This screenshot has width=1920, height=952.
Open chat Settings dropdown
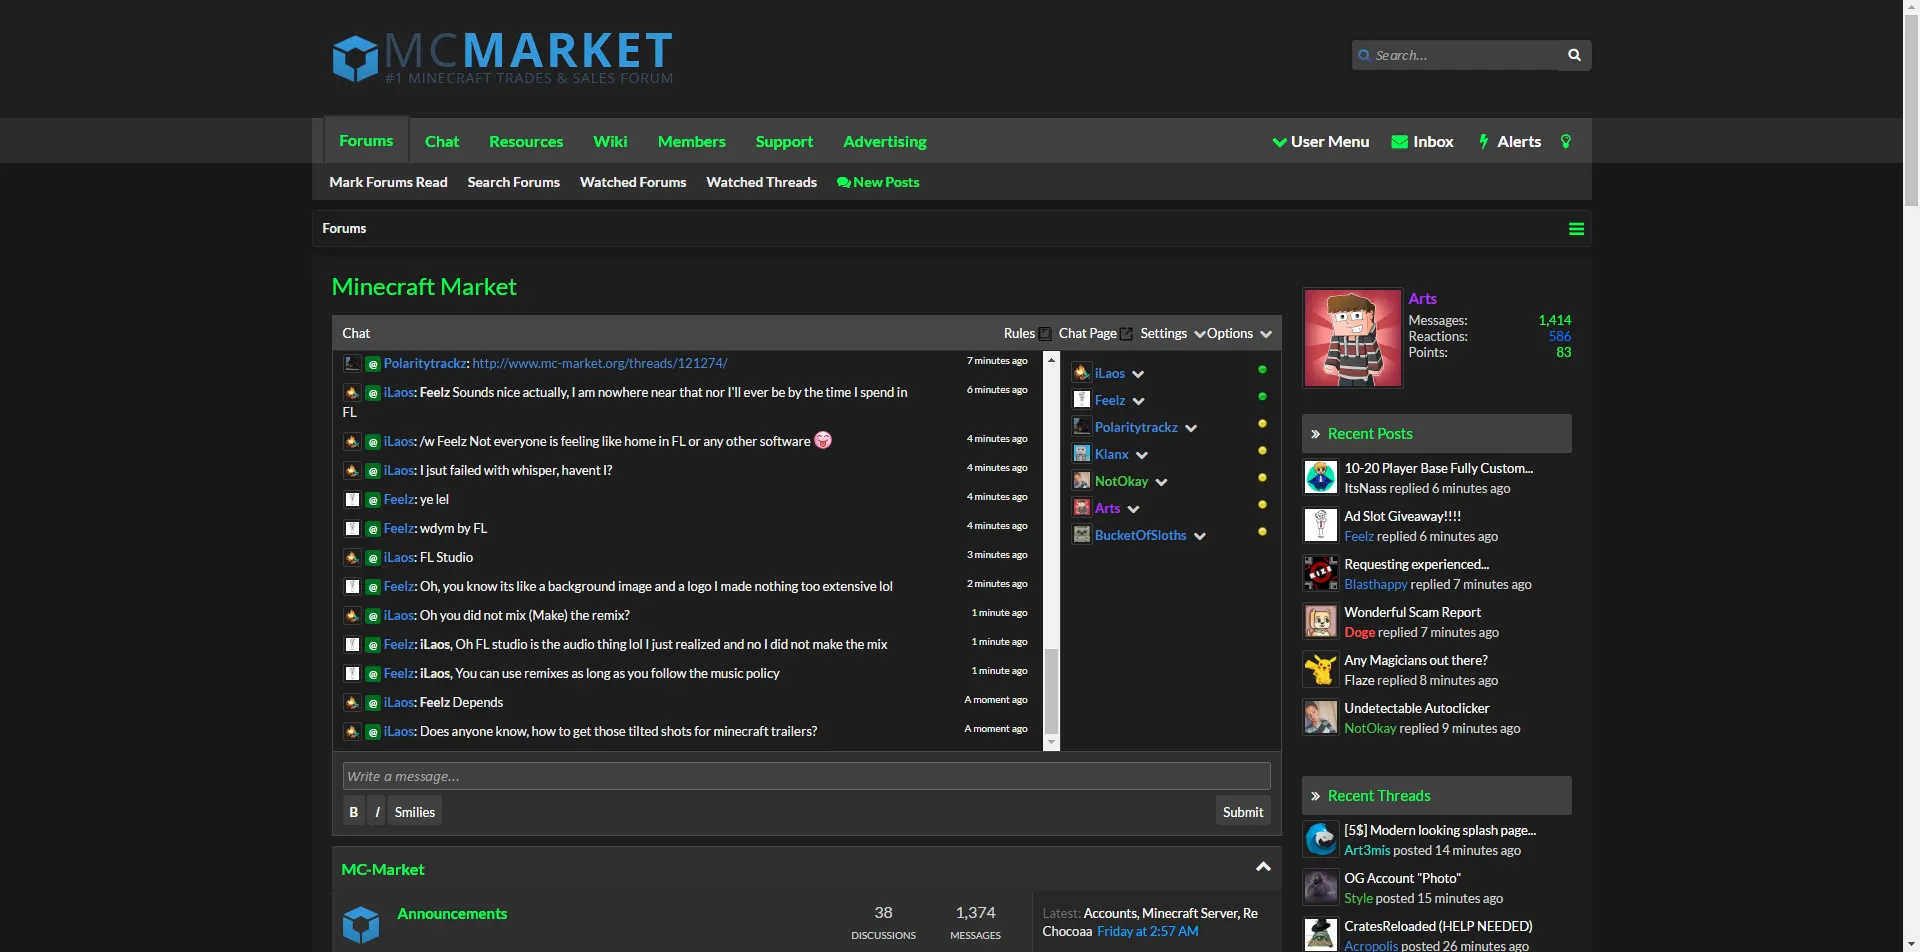click(1172, 334)
